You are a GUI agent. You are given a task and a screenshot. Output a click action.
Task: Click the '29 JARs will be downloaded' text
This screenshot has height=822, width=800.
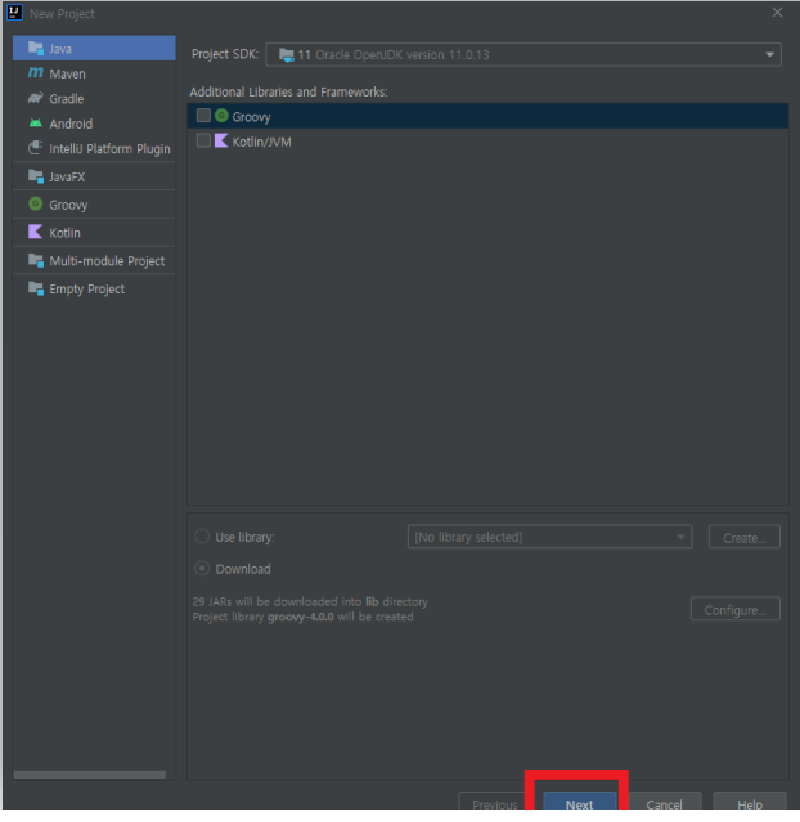point(310,601)
